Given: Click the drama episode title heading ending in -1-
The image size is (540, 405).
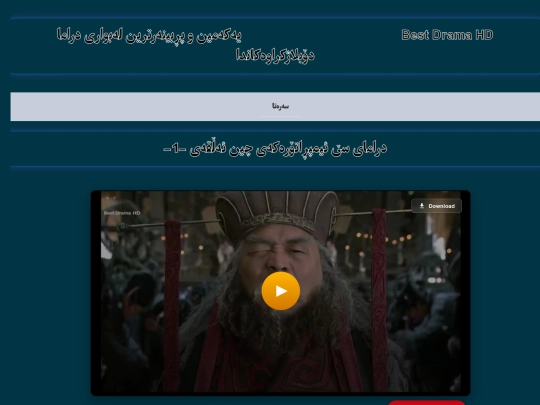Looking at the screenshot, I should 275,148.
